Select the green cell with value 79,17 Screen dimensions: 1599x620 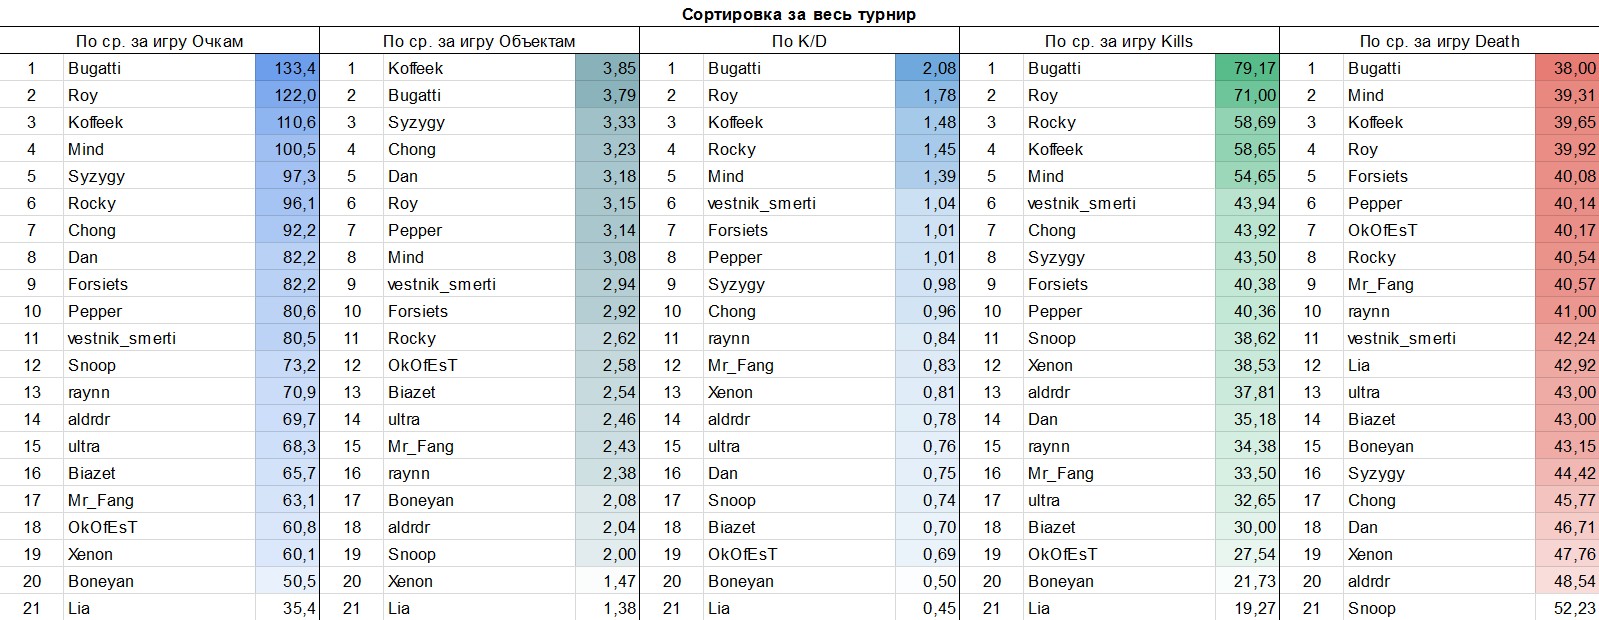pos(1247,68)
